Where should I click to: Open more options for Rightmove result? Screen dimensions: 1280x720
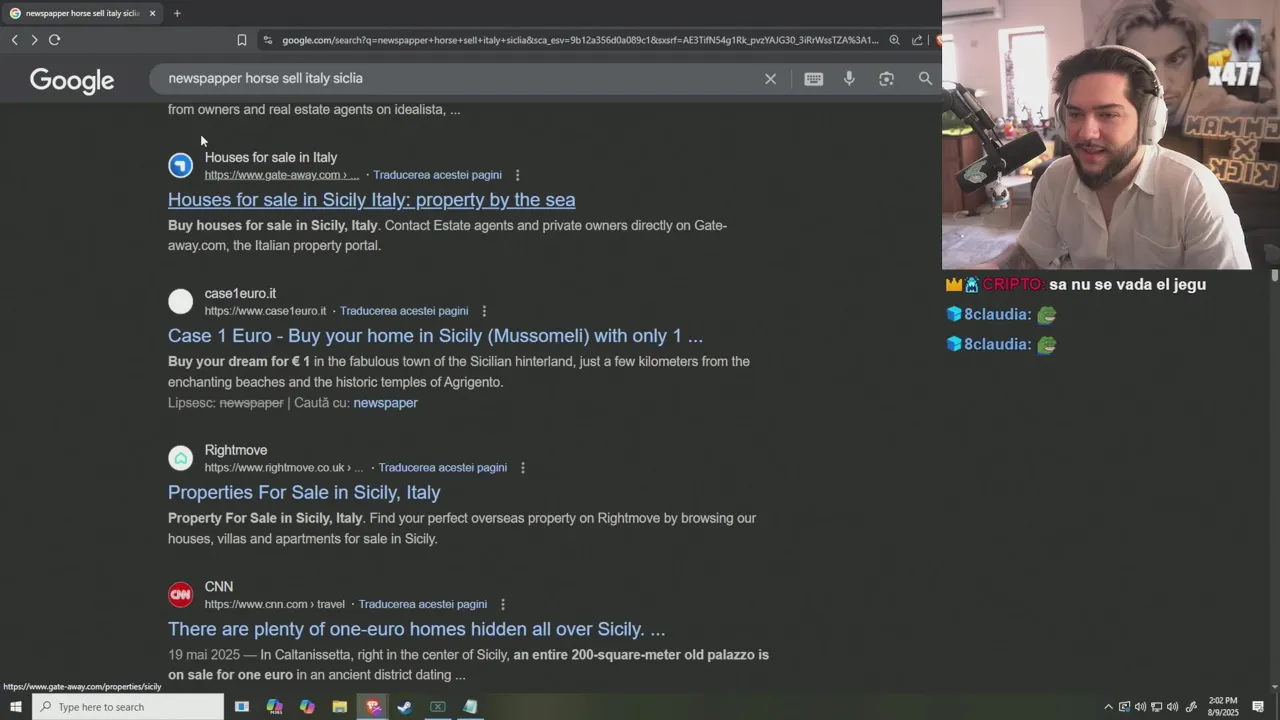pos(522,468)
